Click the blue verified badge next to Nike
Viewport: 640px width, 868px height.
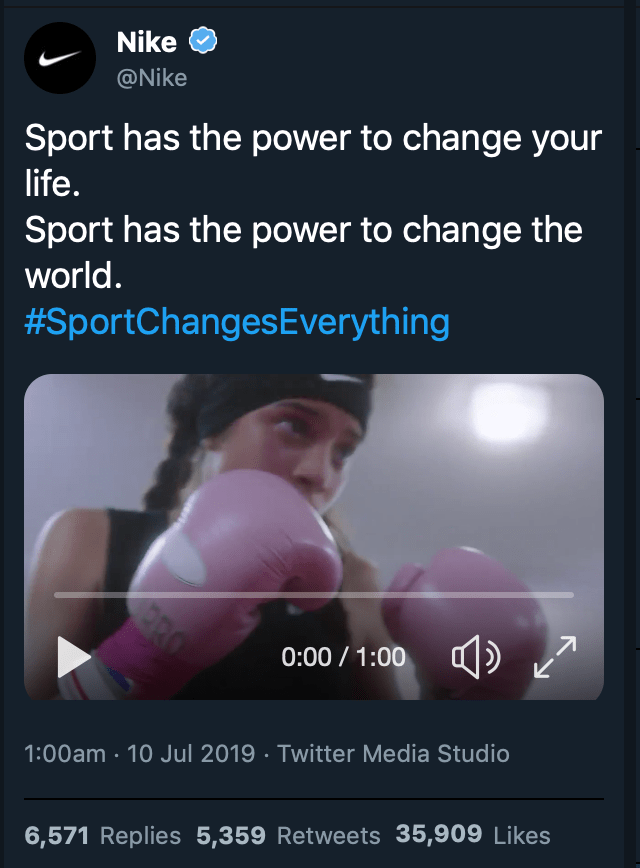click(202, 41)
